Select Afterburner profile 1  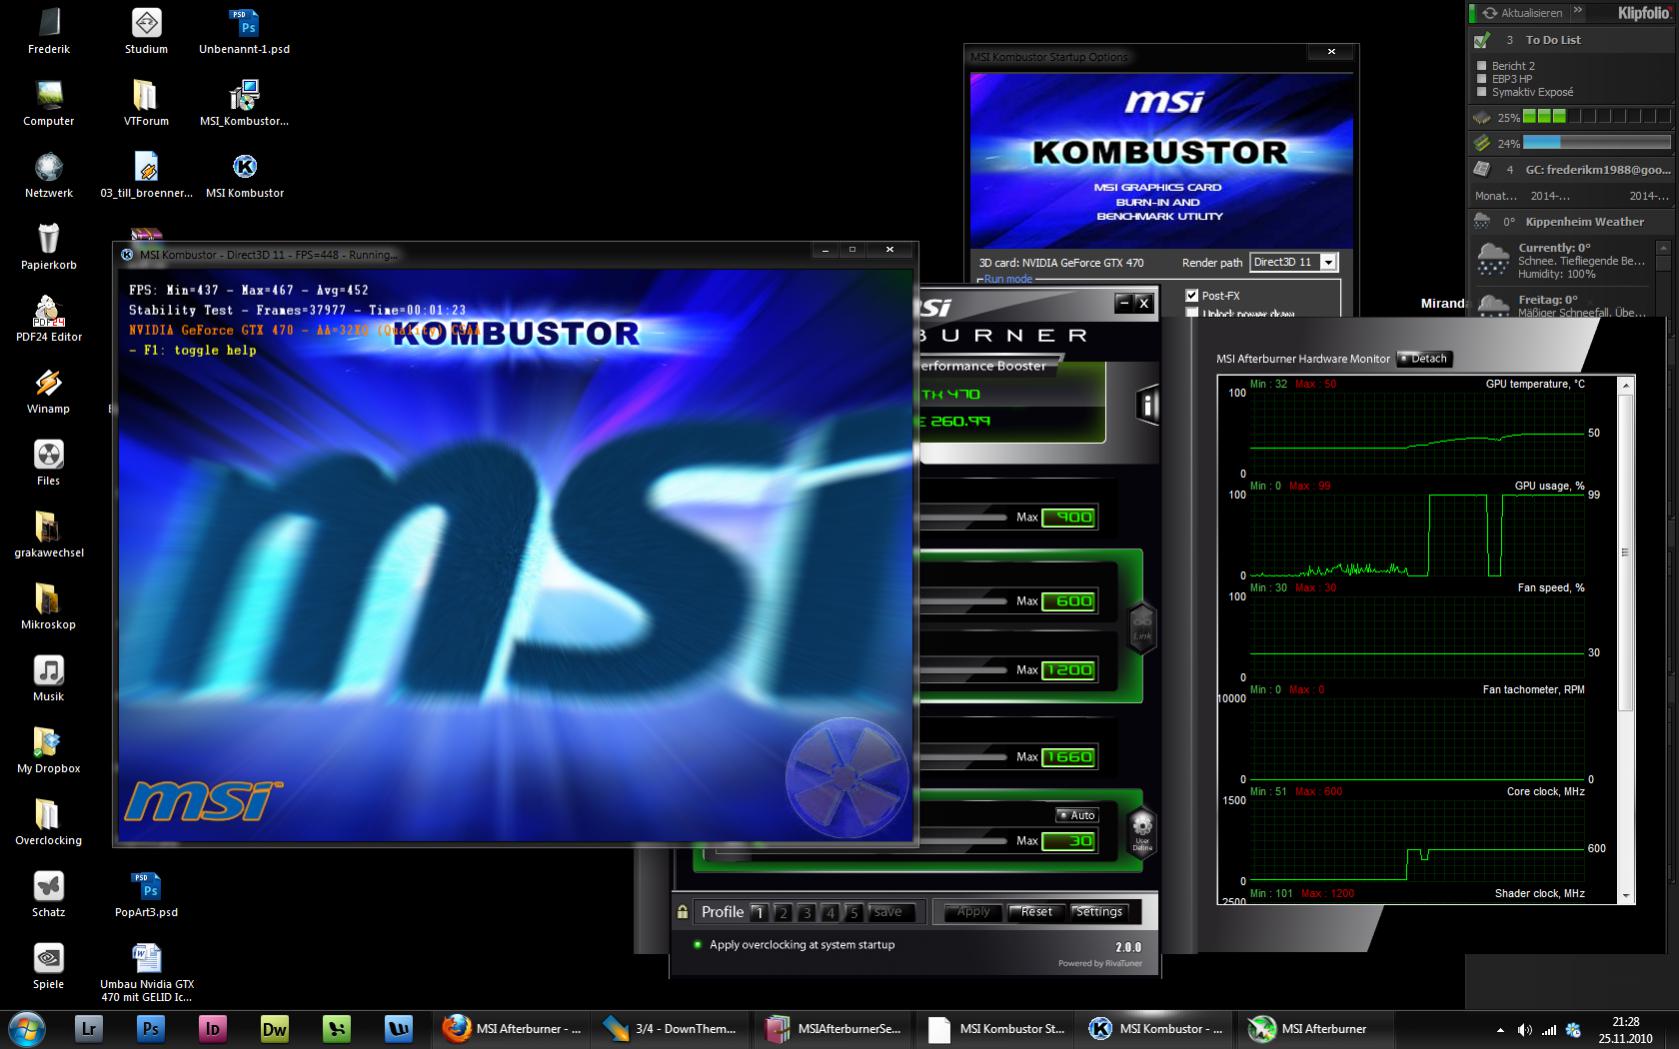pos(758,912)
